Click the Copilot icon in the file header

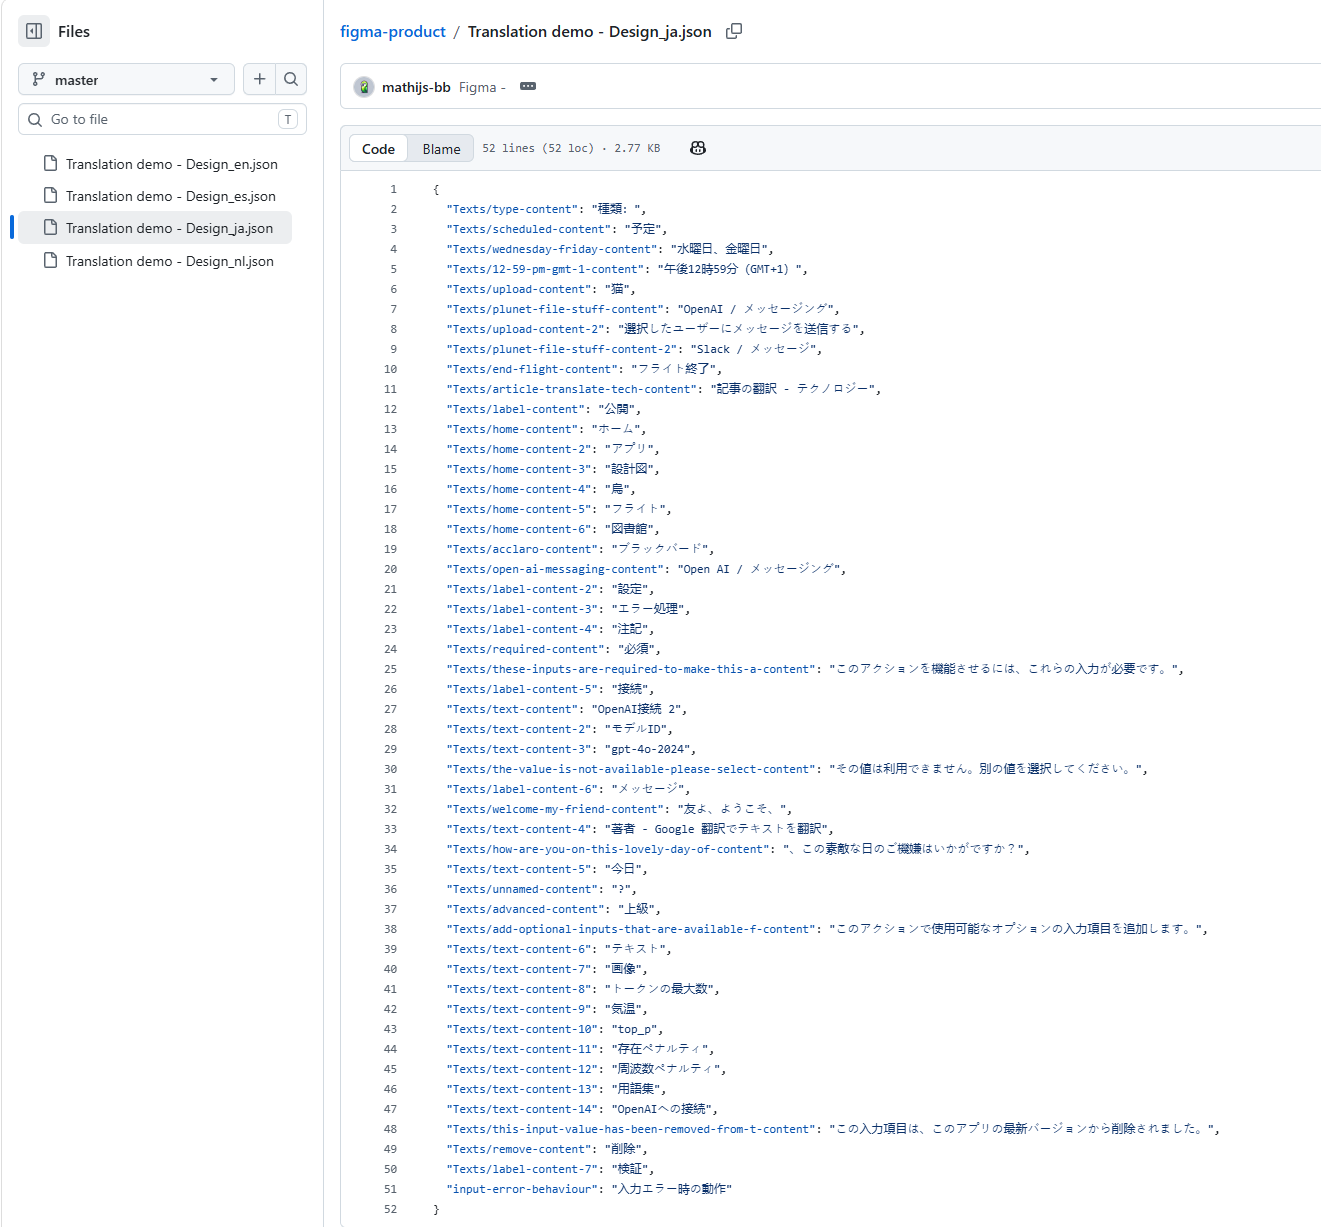tap(698, 148)
